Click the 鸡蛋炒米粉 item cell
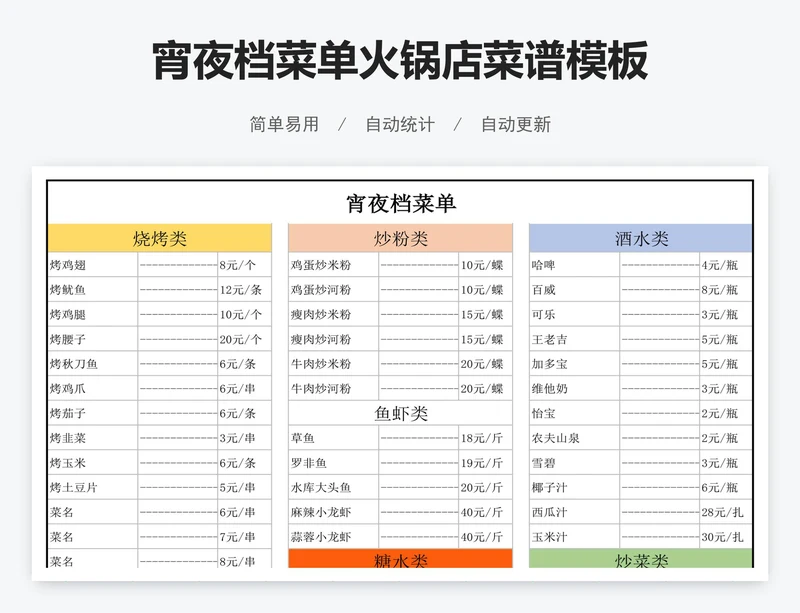Screen dimensions: 800x613 (x=333, y=265)
